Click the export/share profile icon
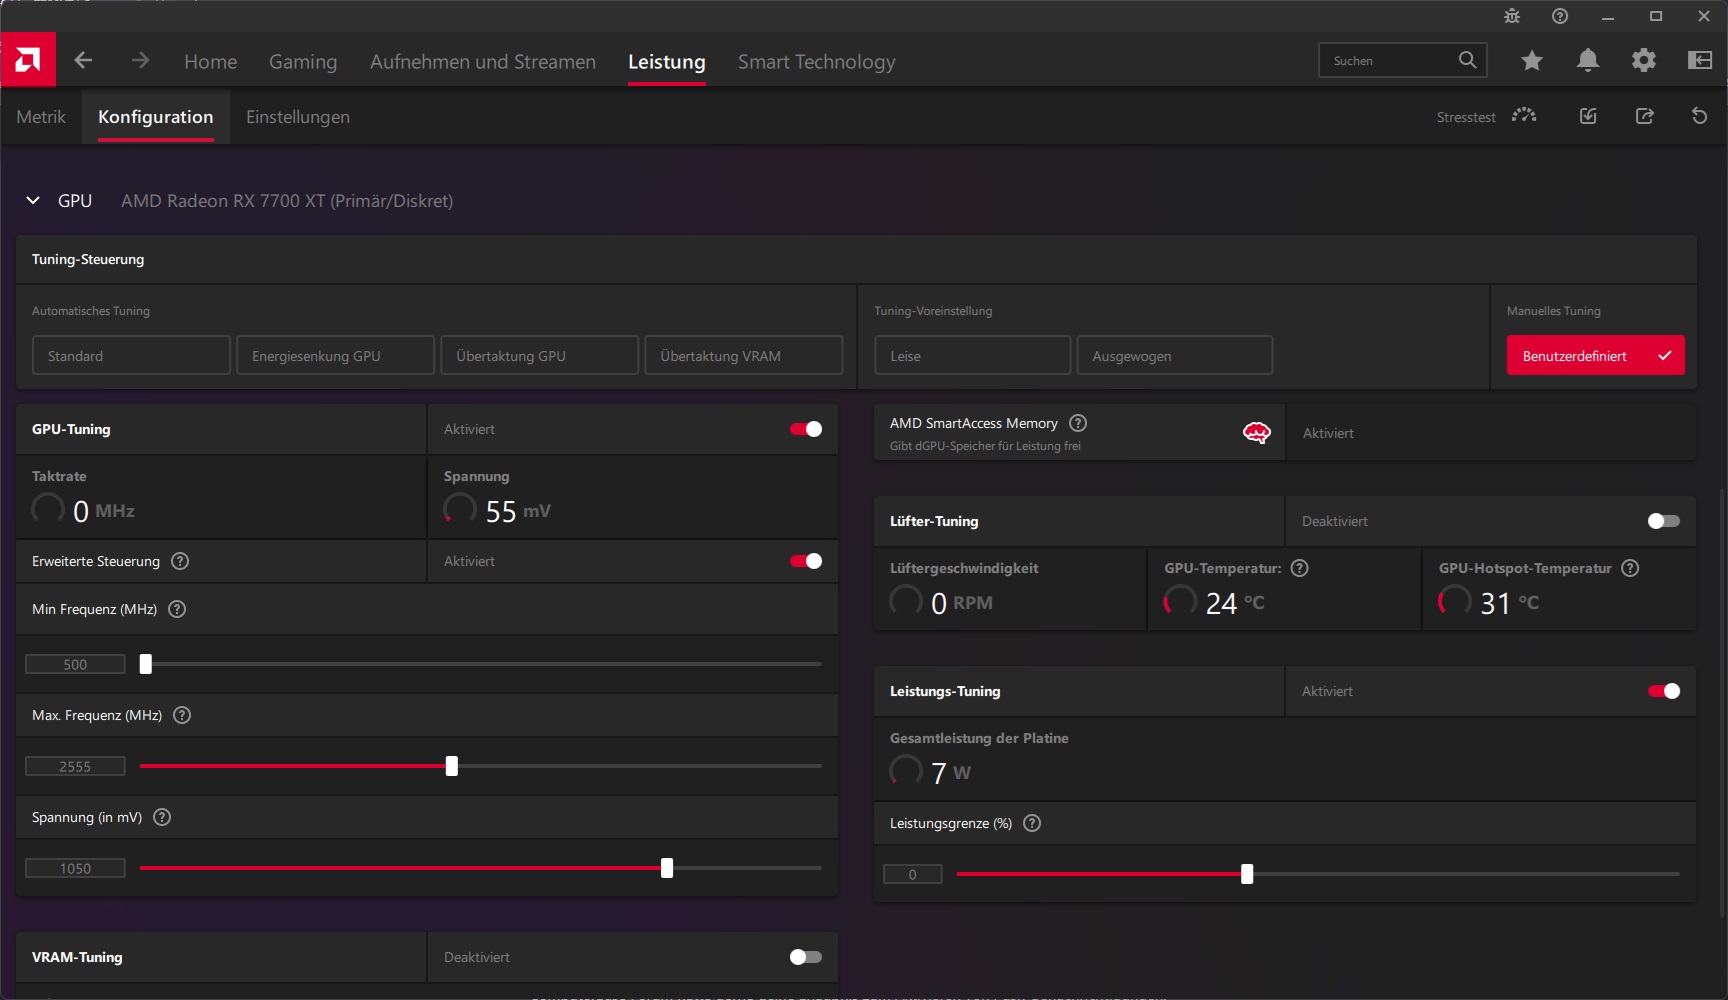The image size is (1728, 1000). (x=1644, y=116)
